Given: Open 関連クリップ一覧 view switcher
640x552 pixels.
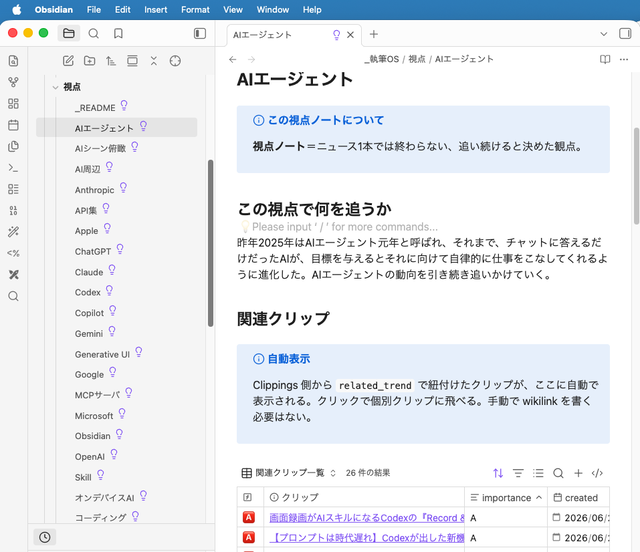Looking at the screenshot, I should click(x=288, y=473).
